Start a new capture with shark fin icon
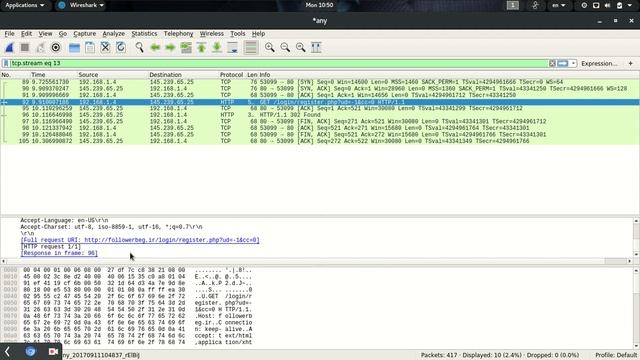 coord(9,47)
